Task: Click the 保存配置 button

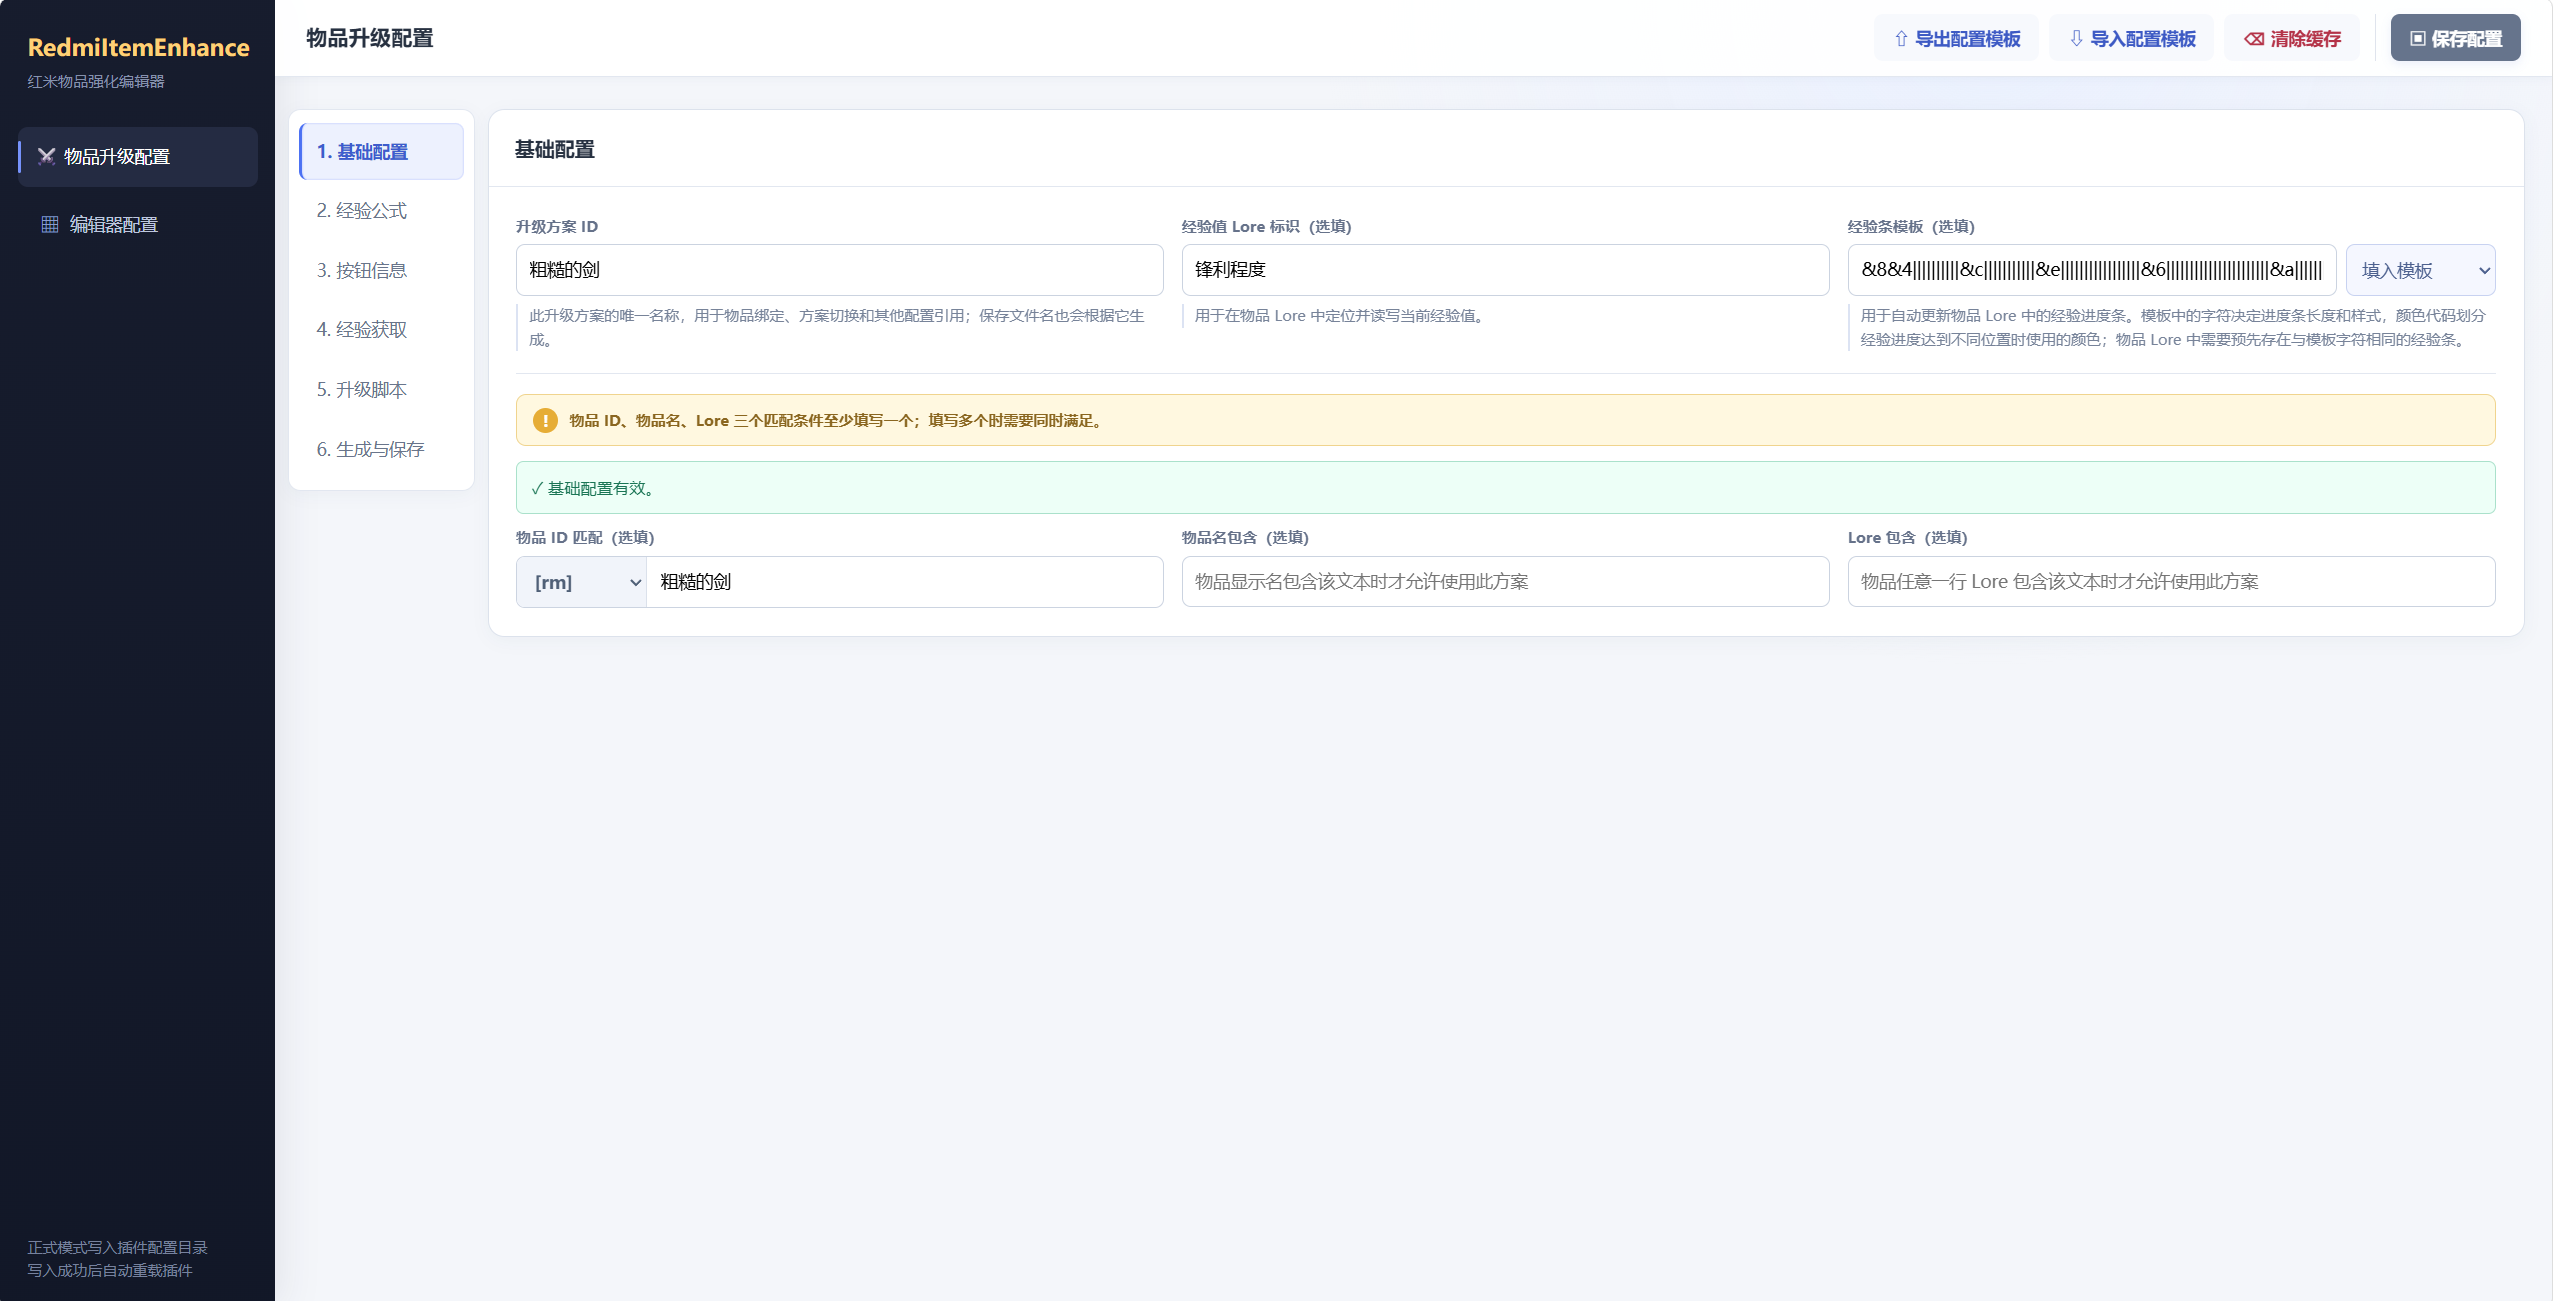Action: tap(2456, 38)
